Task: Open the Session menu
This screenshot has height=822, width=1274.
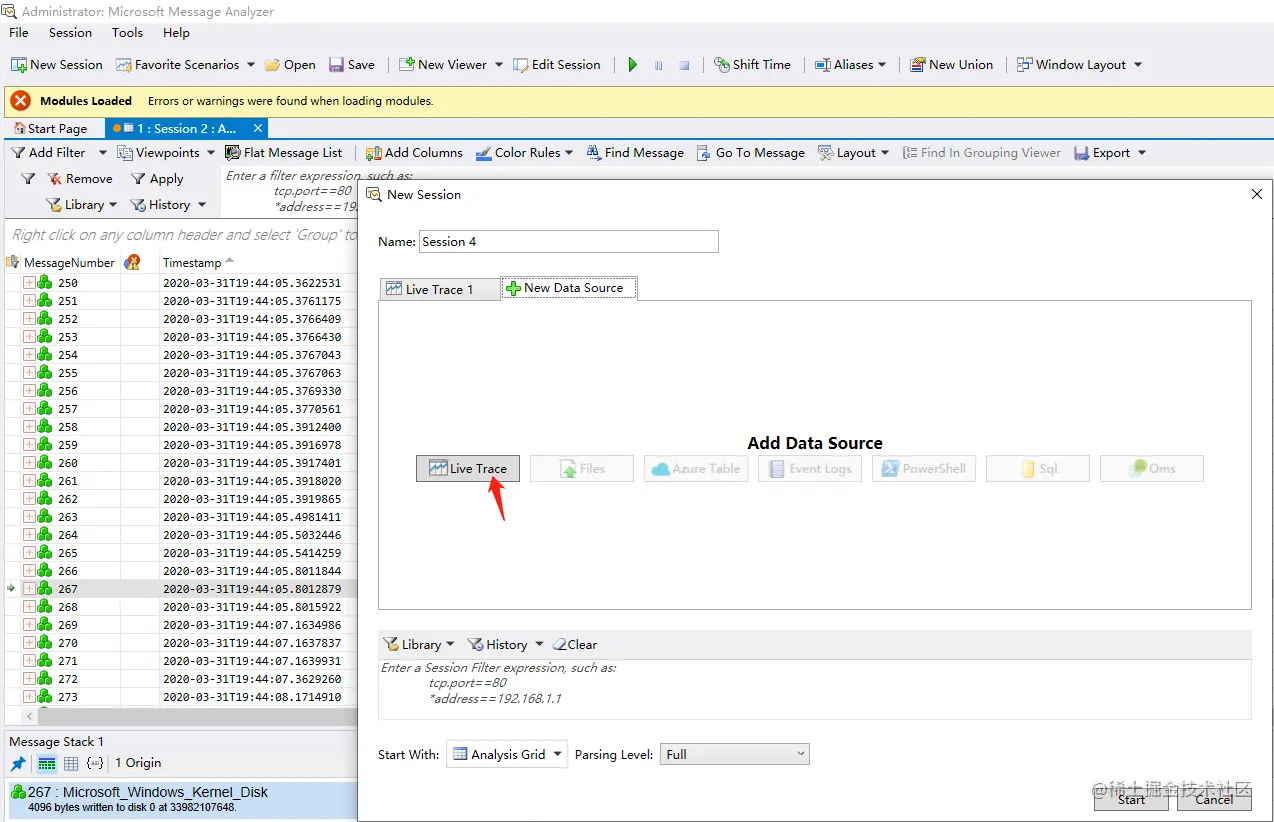Action: [x=70, y=32]
